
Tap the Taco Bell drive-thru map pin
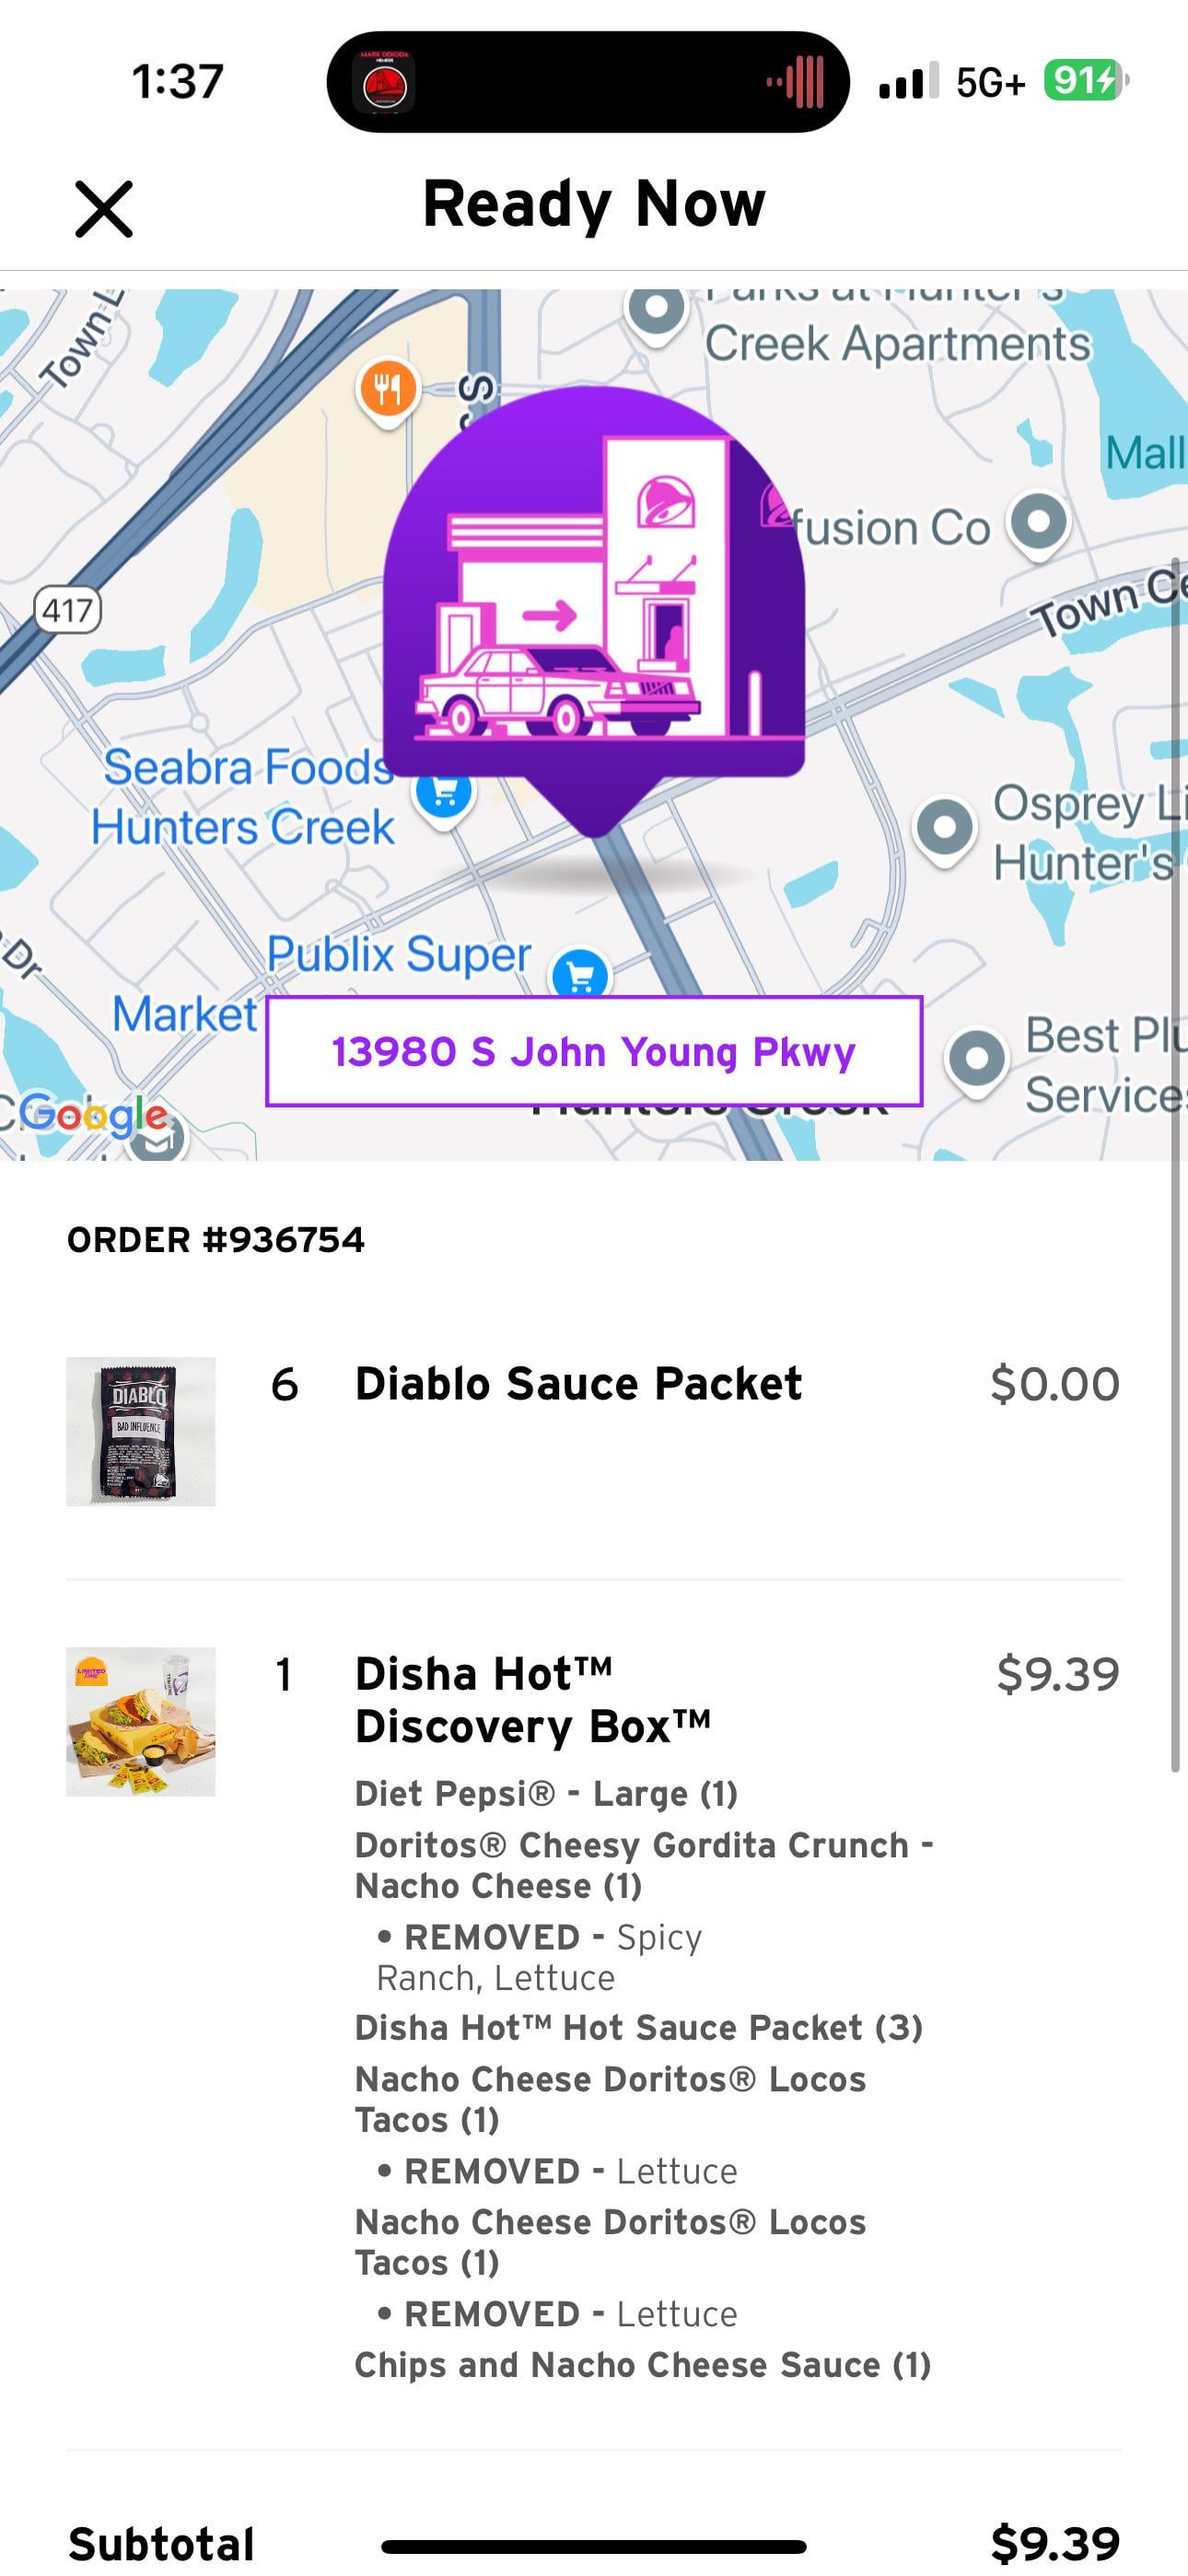[593, 600]
